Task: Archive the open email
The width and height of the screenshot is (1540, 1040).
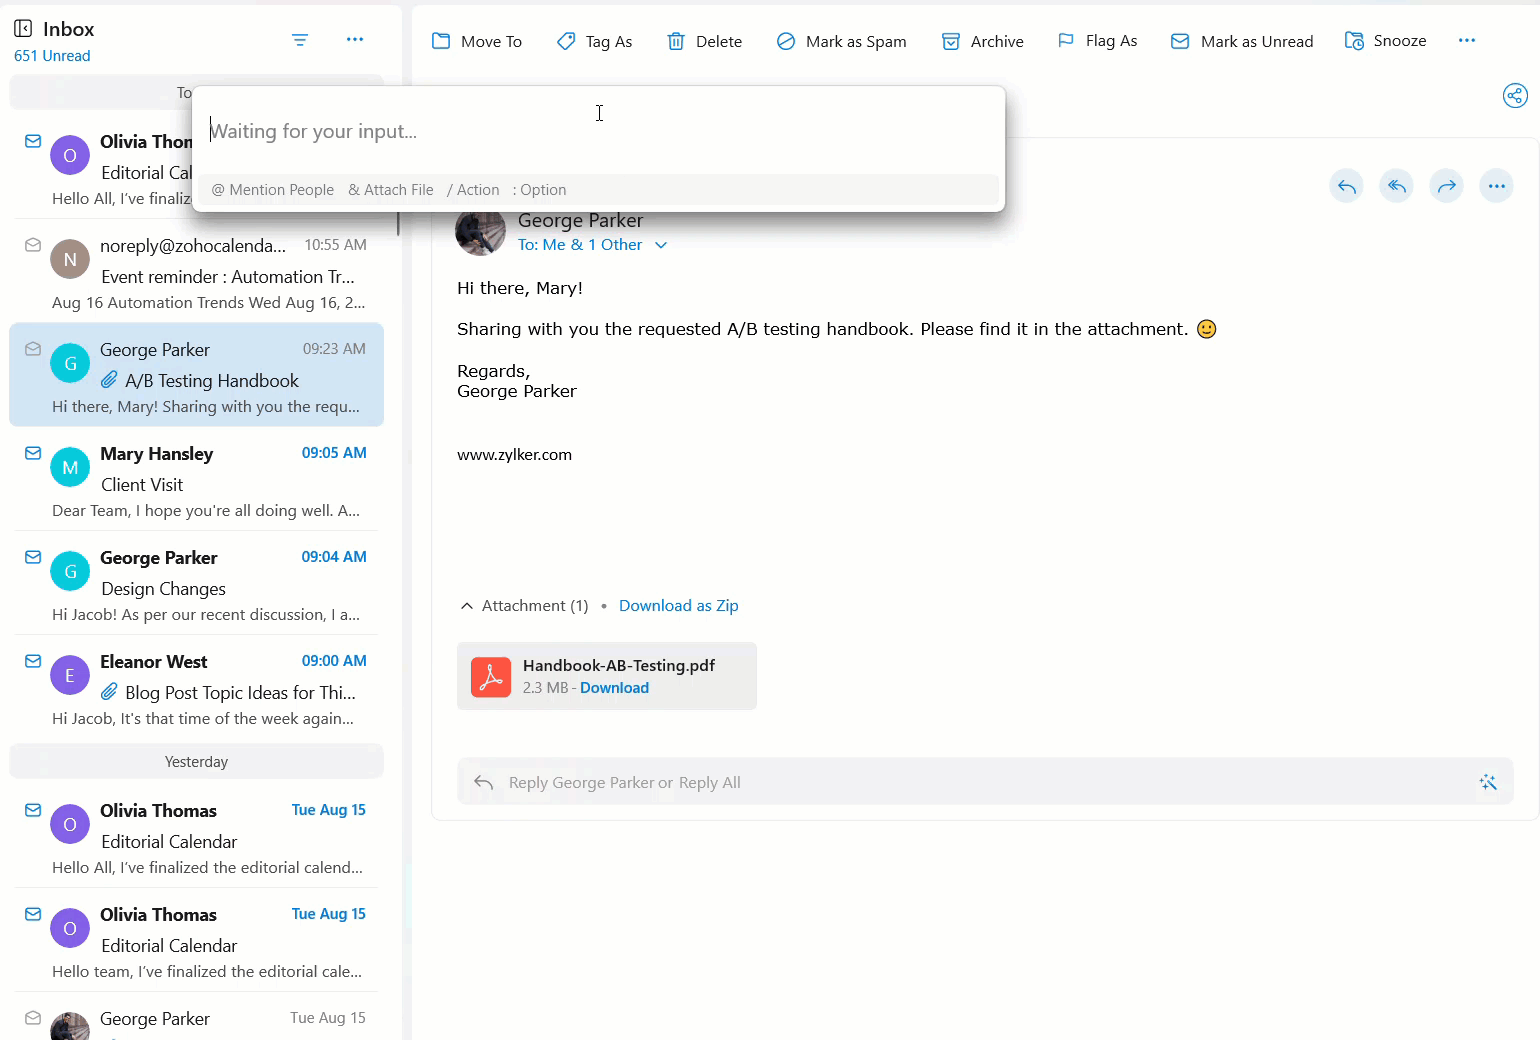Action: (x=983, y=41)
